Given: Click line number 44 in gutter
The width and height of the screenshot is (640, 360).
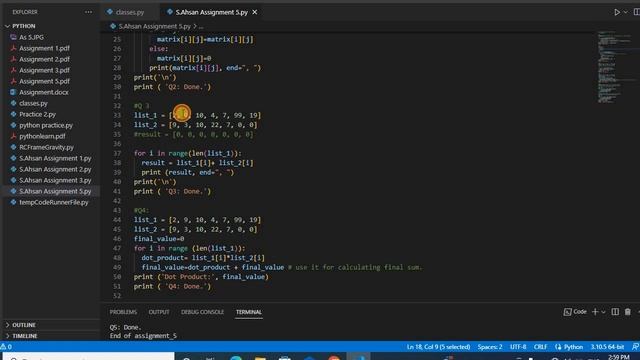Looking at the screenshot, I should tap(117, 220).
